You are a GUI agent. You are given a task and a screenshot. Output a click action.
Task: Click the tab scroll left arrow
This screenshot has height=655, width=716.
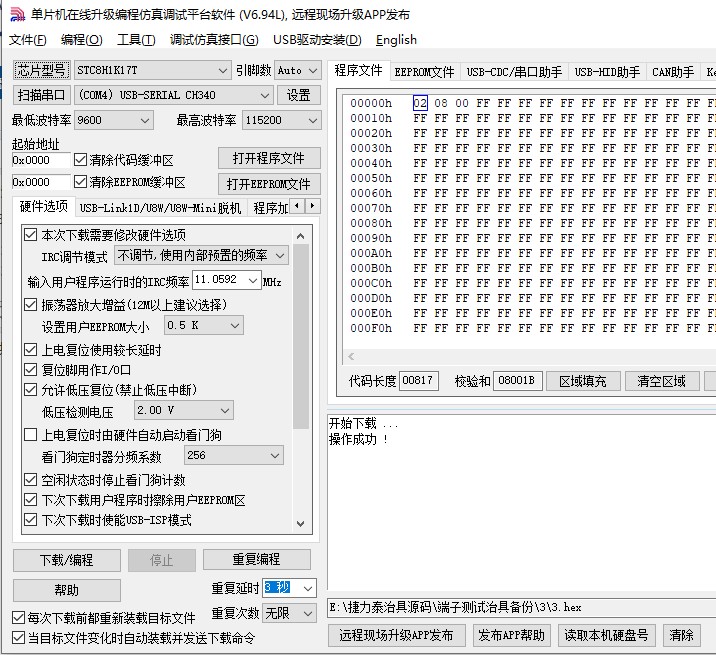[297, 206]
